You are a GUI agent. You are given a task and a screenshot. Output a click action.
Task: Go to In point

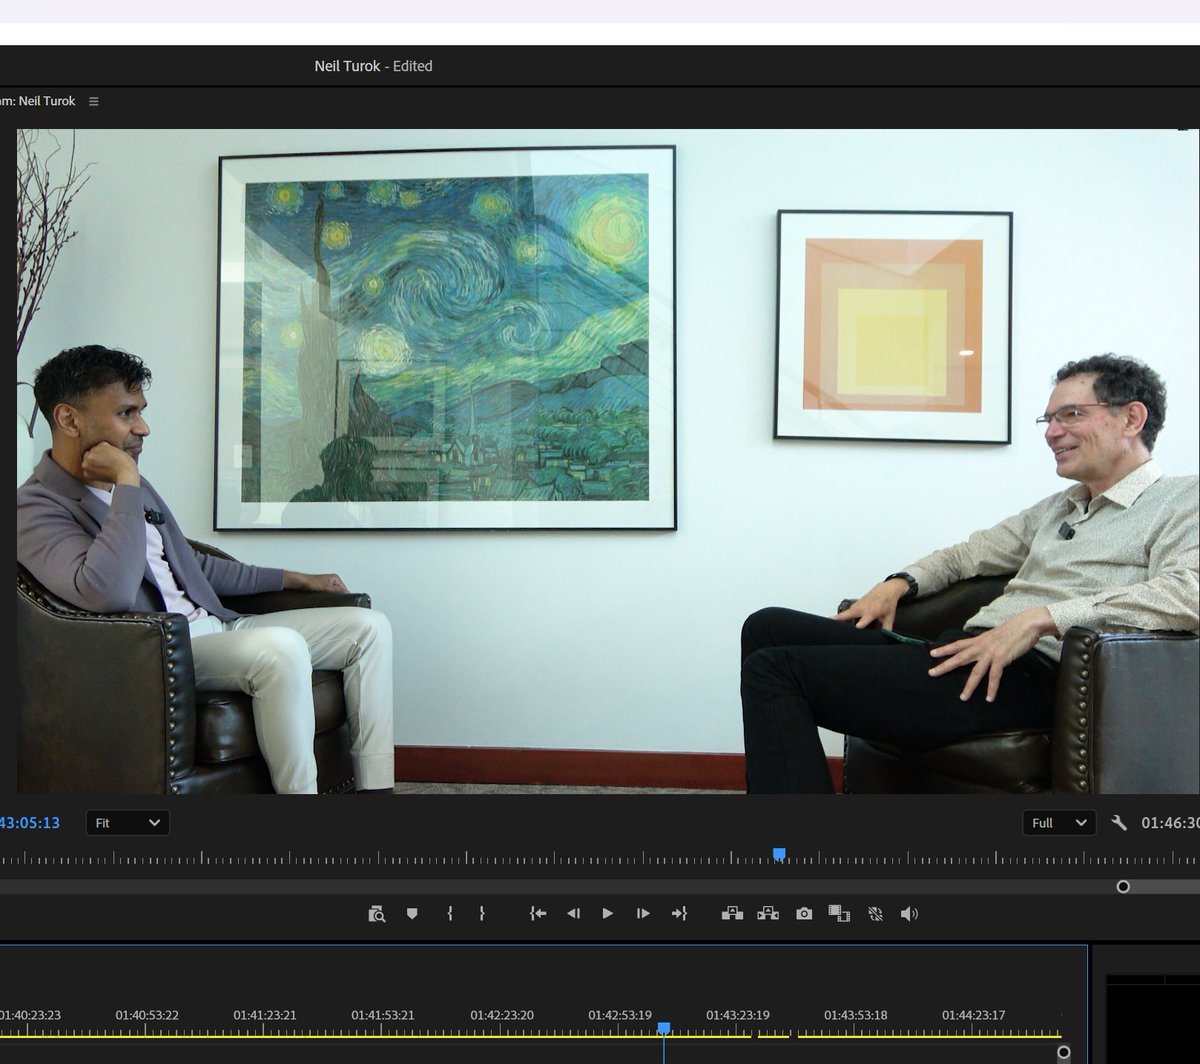pos(538,913)
